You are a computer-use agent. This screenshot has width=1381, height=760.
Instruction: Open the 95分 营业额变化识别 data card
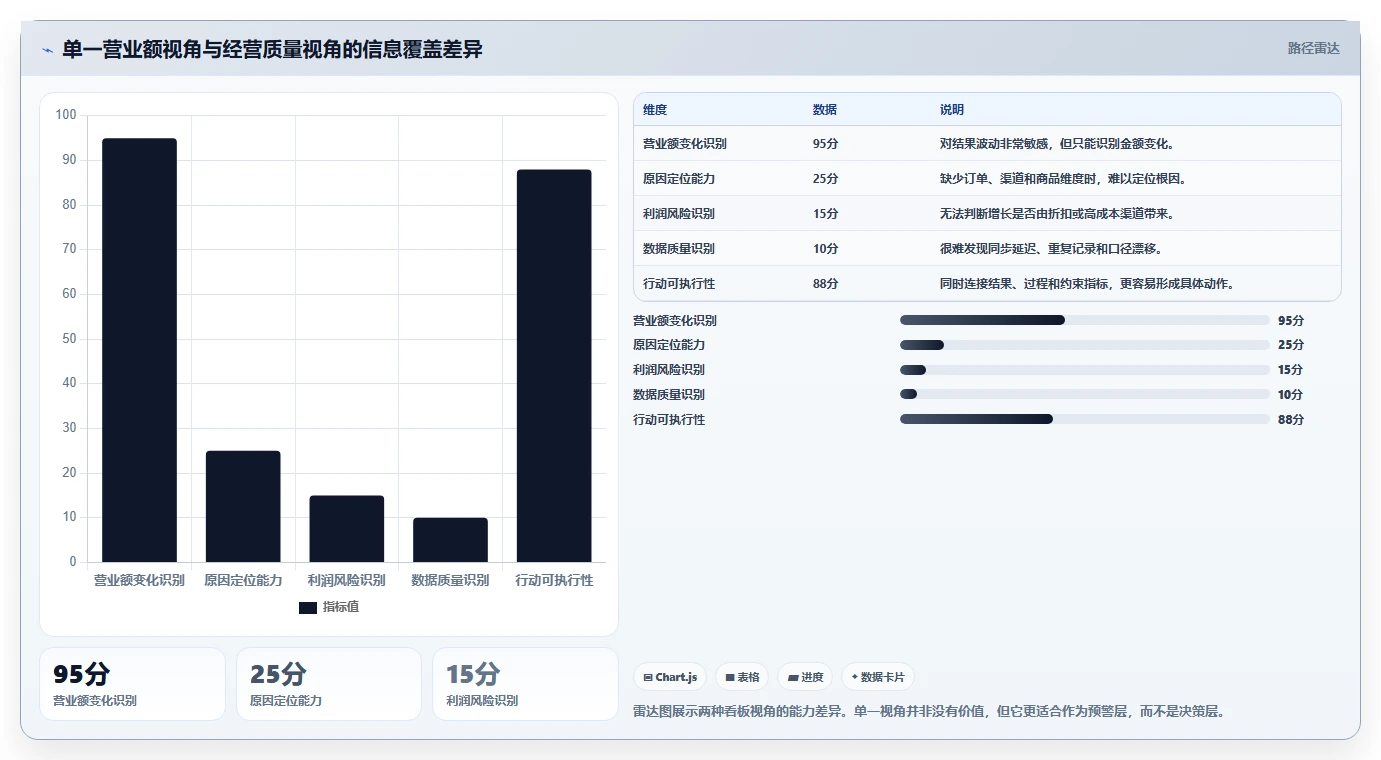[x=132, y=684]
